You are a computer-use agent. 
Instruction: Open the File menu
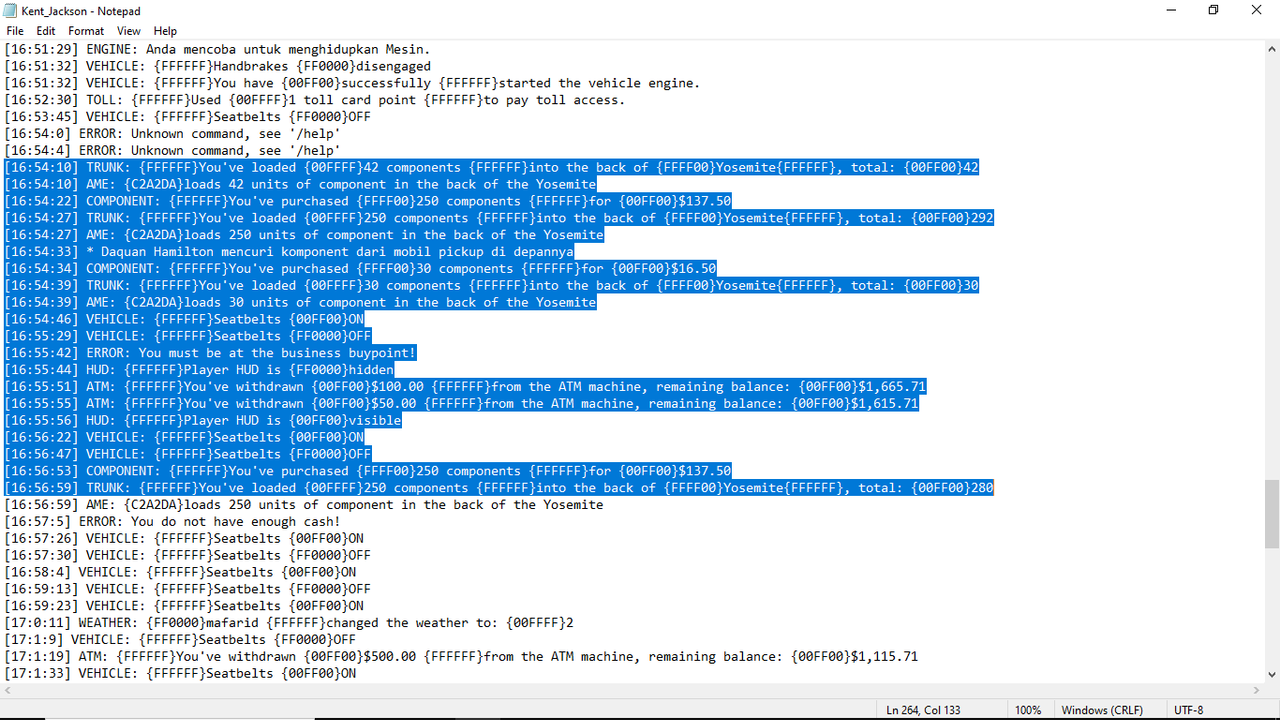(15, 31)
